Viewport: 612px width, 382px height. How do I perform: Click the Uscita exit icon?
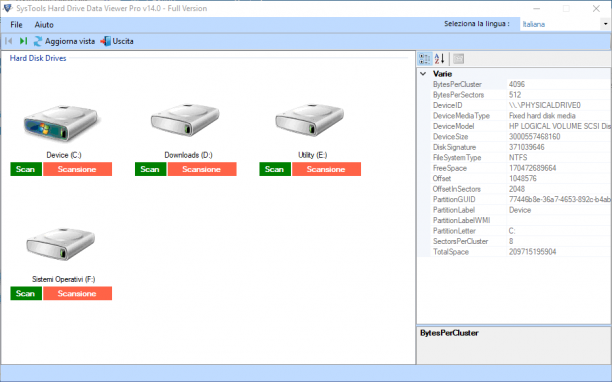point(105,41)
